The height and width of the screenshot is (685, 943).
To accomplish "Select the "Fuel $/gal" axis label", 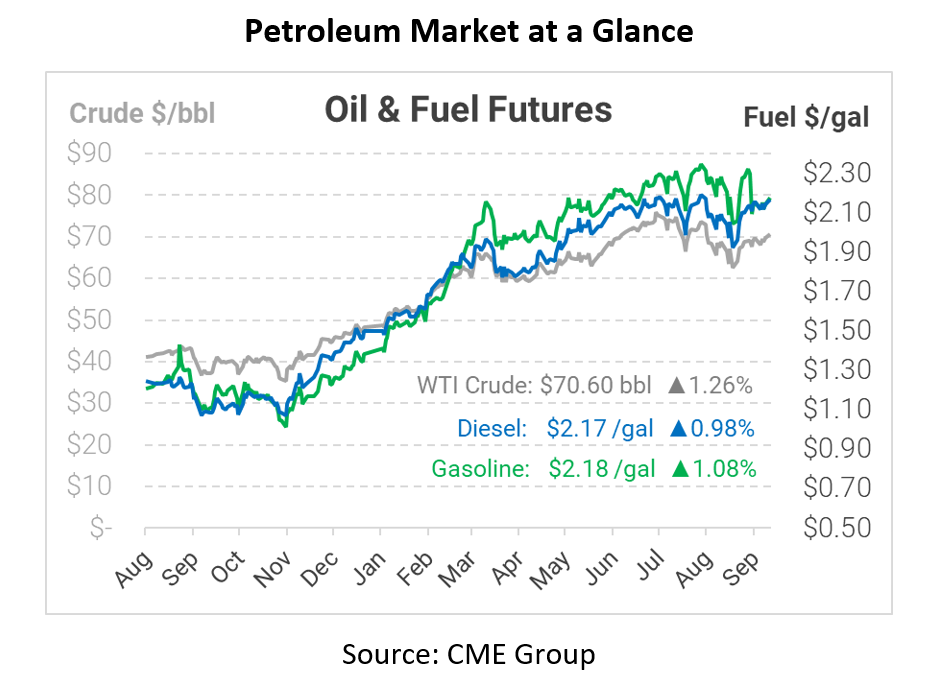I will coord(806,117).
